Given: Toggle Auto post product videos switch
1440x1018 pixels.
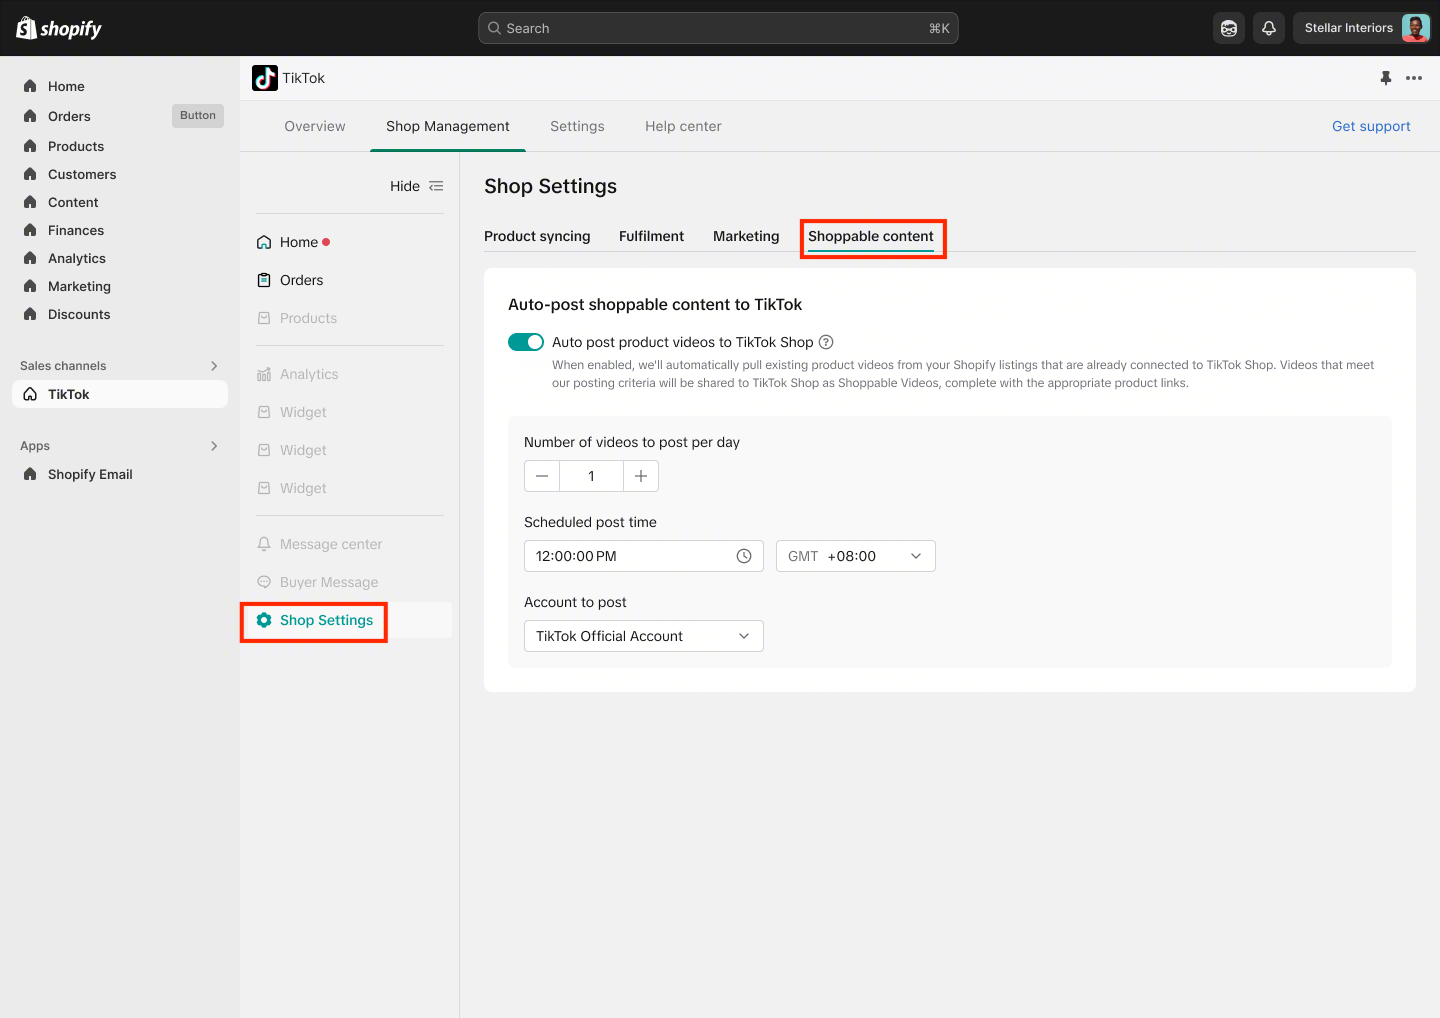Looking at the screenshot, I should 526,342.
